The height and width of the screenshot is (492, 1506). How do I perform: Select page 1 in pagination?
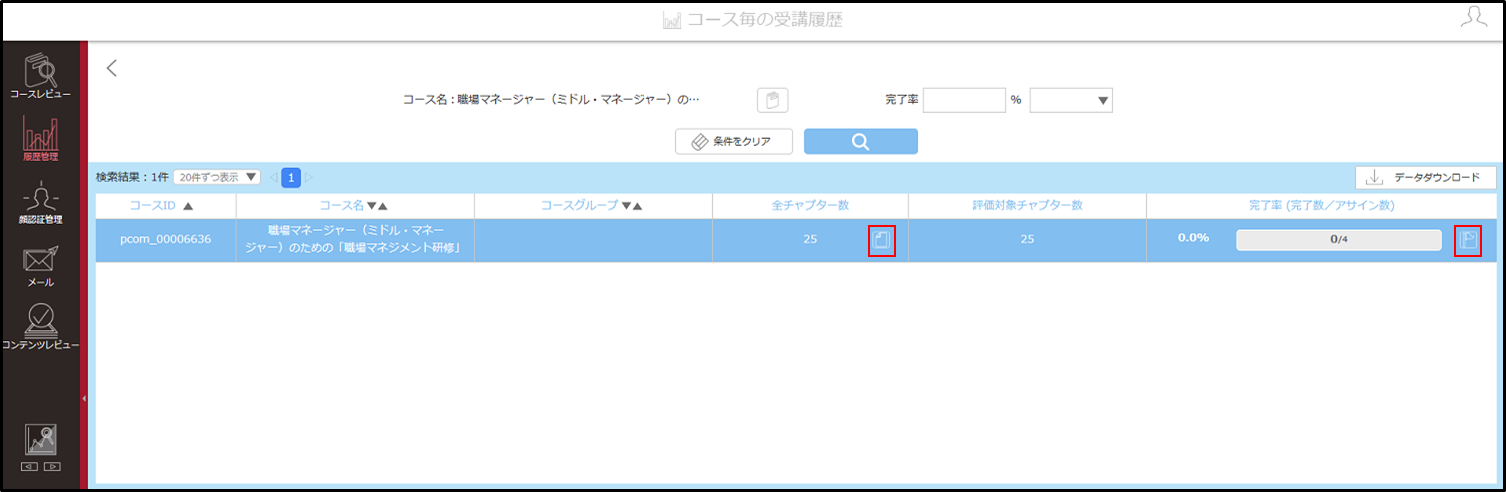[x=291, y=178]
